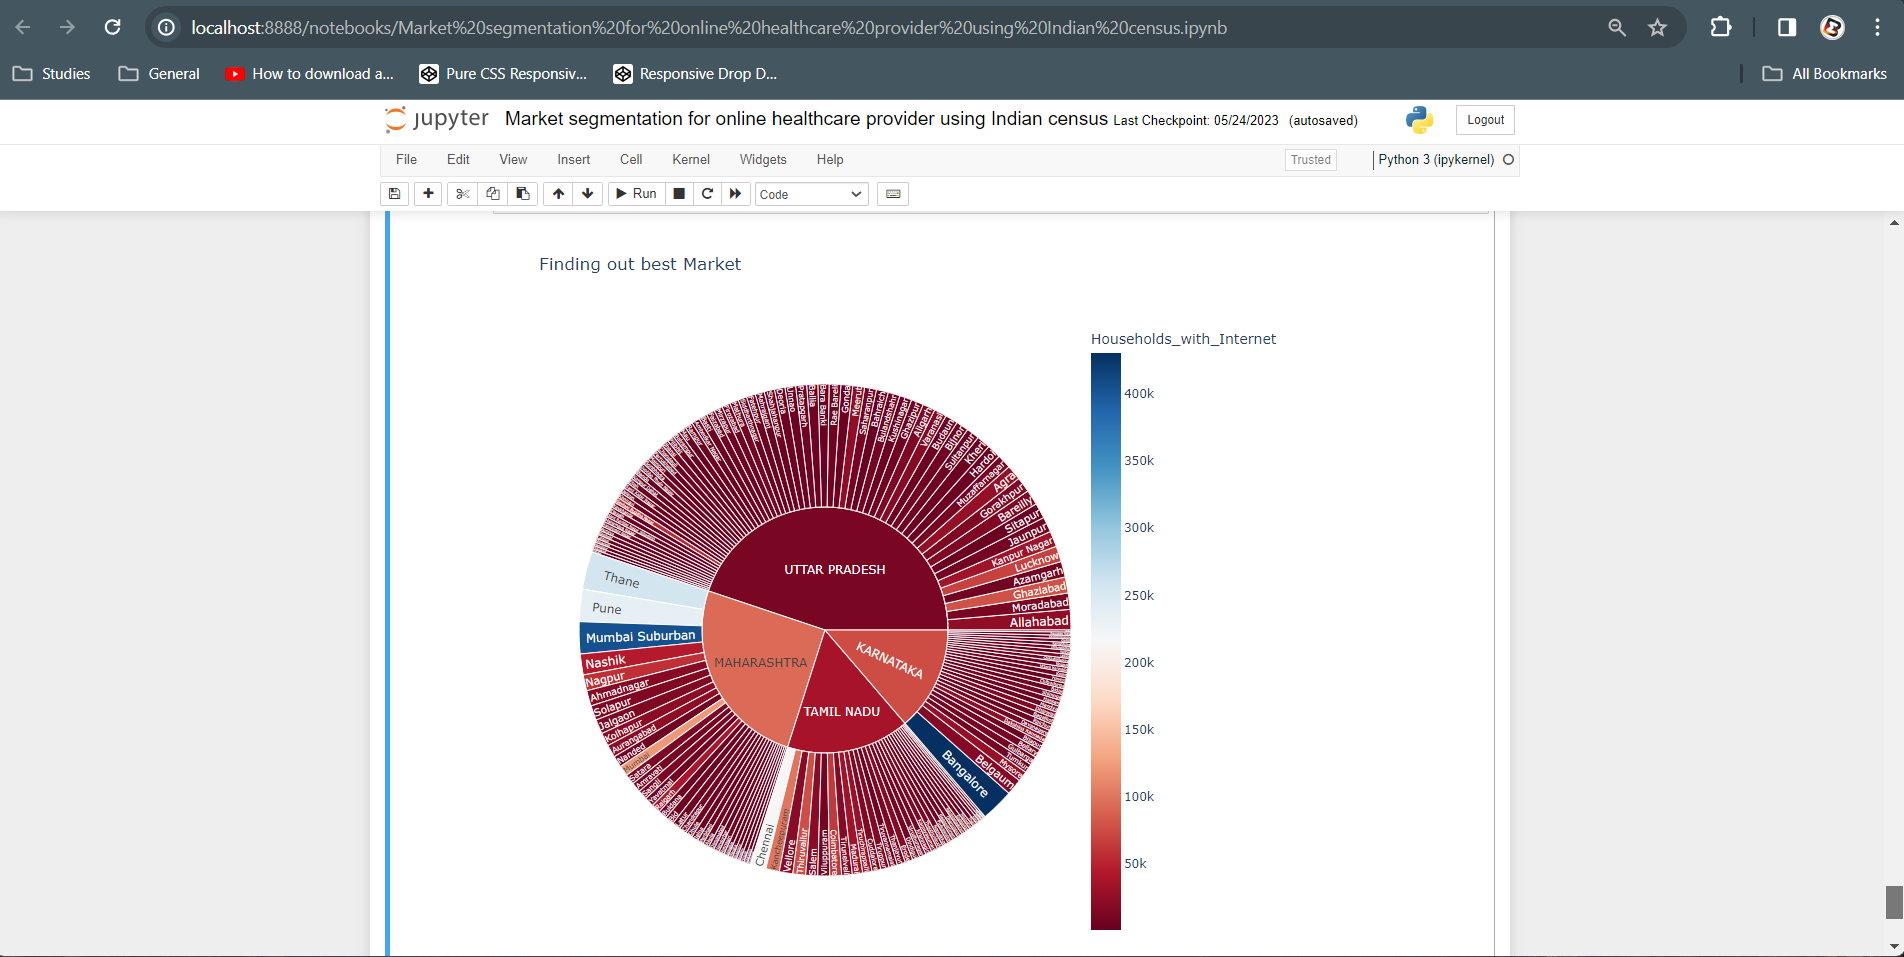The image size is (1904, 957).
Task: Save notebook with the floppy disk icon
Action: tap(395, 194)
